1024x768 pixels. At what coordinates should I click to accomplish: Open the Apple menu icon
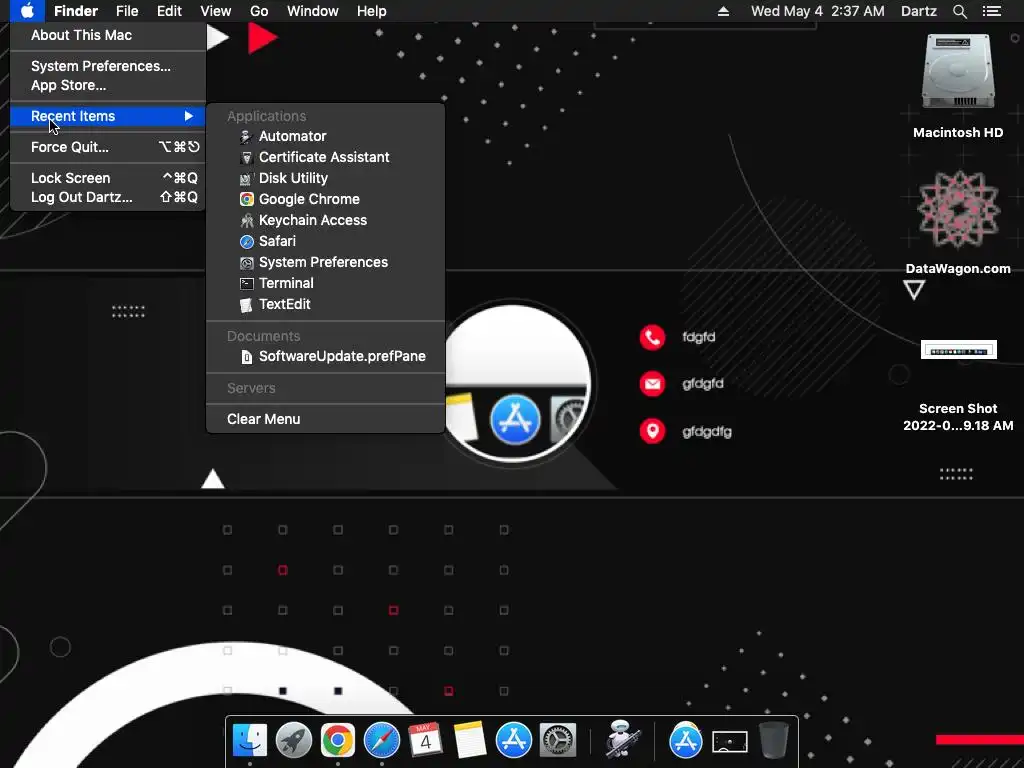pyautogui.click(x=27, y=11)
